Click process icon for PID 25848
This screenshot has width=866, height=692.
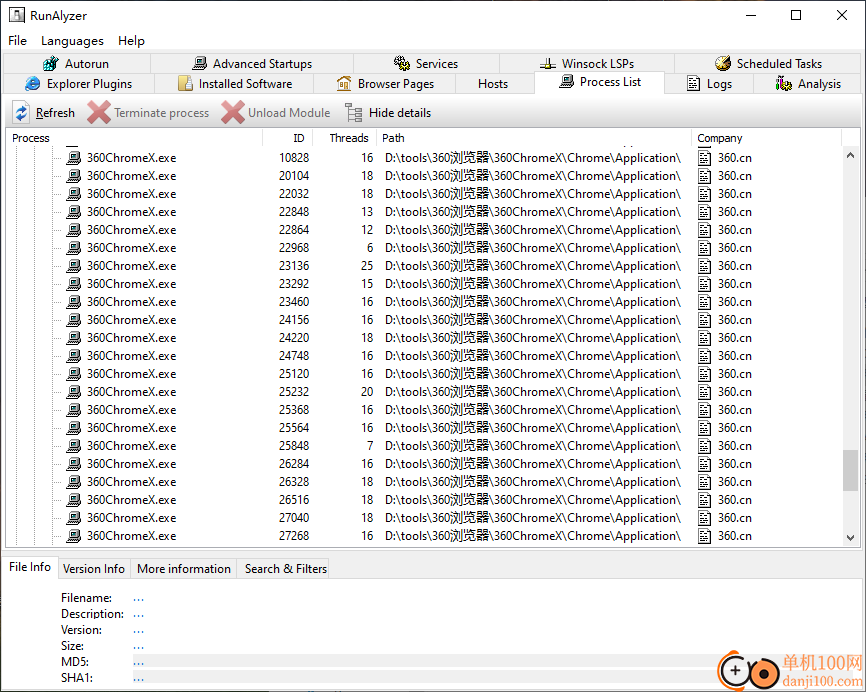coord(73,446)
